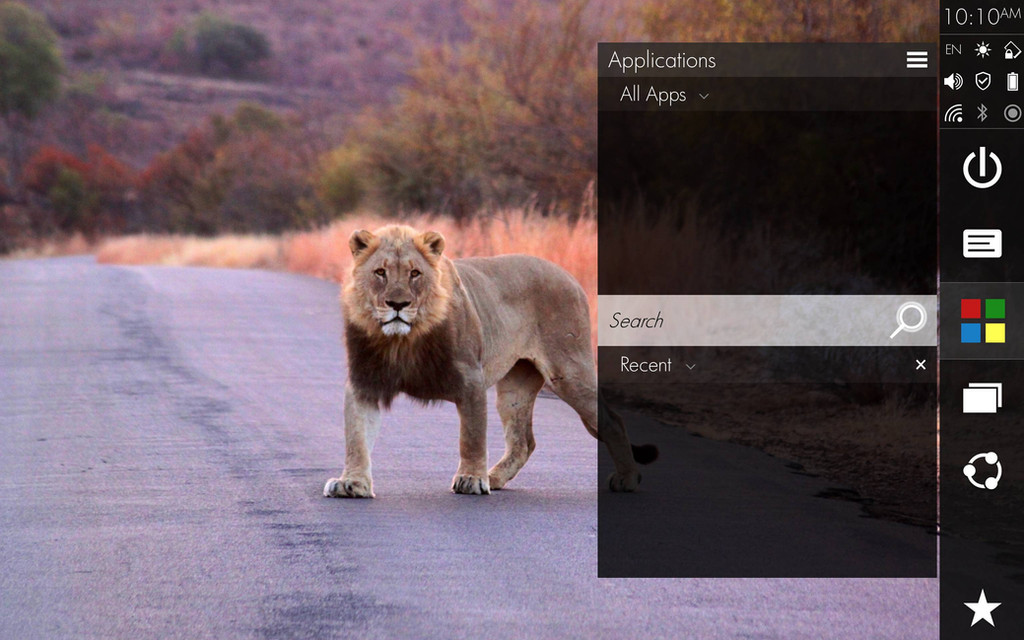Open the brightness sun icon
Image resolution: width=1024 pixels, height=640 pixels.
[x=982, y=49]
